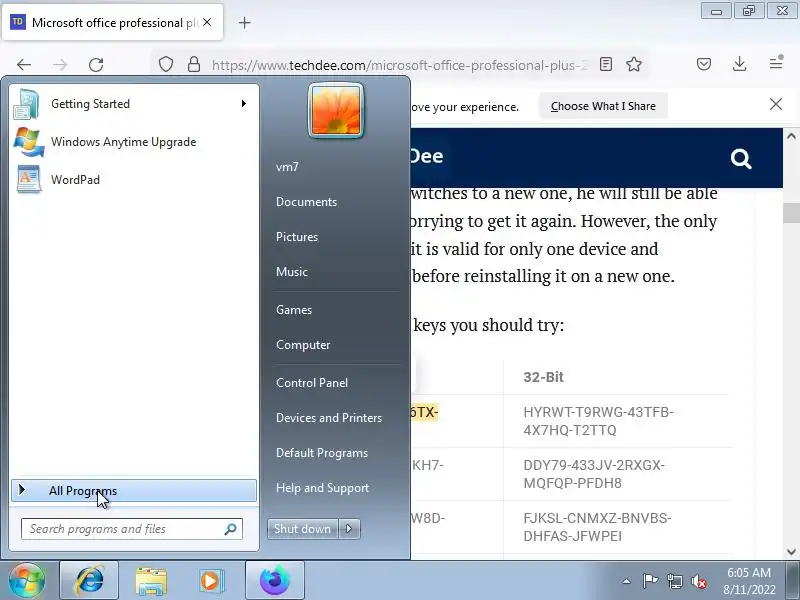
Task: Select the Microsoft office professional tab
Action: tap(113, 22)
